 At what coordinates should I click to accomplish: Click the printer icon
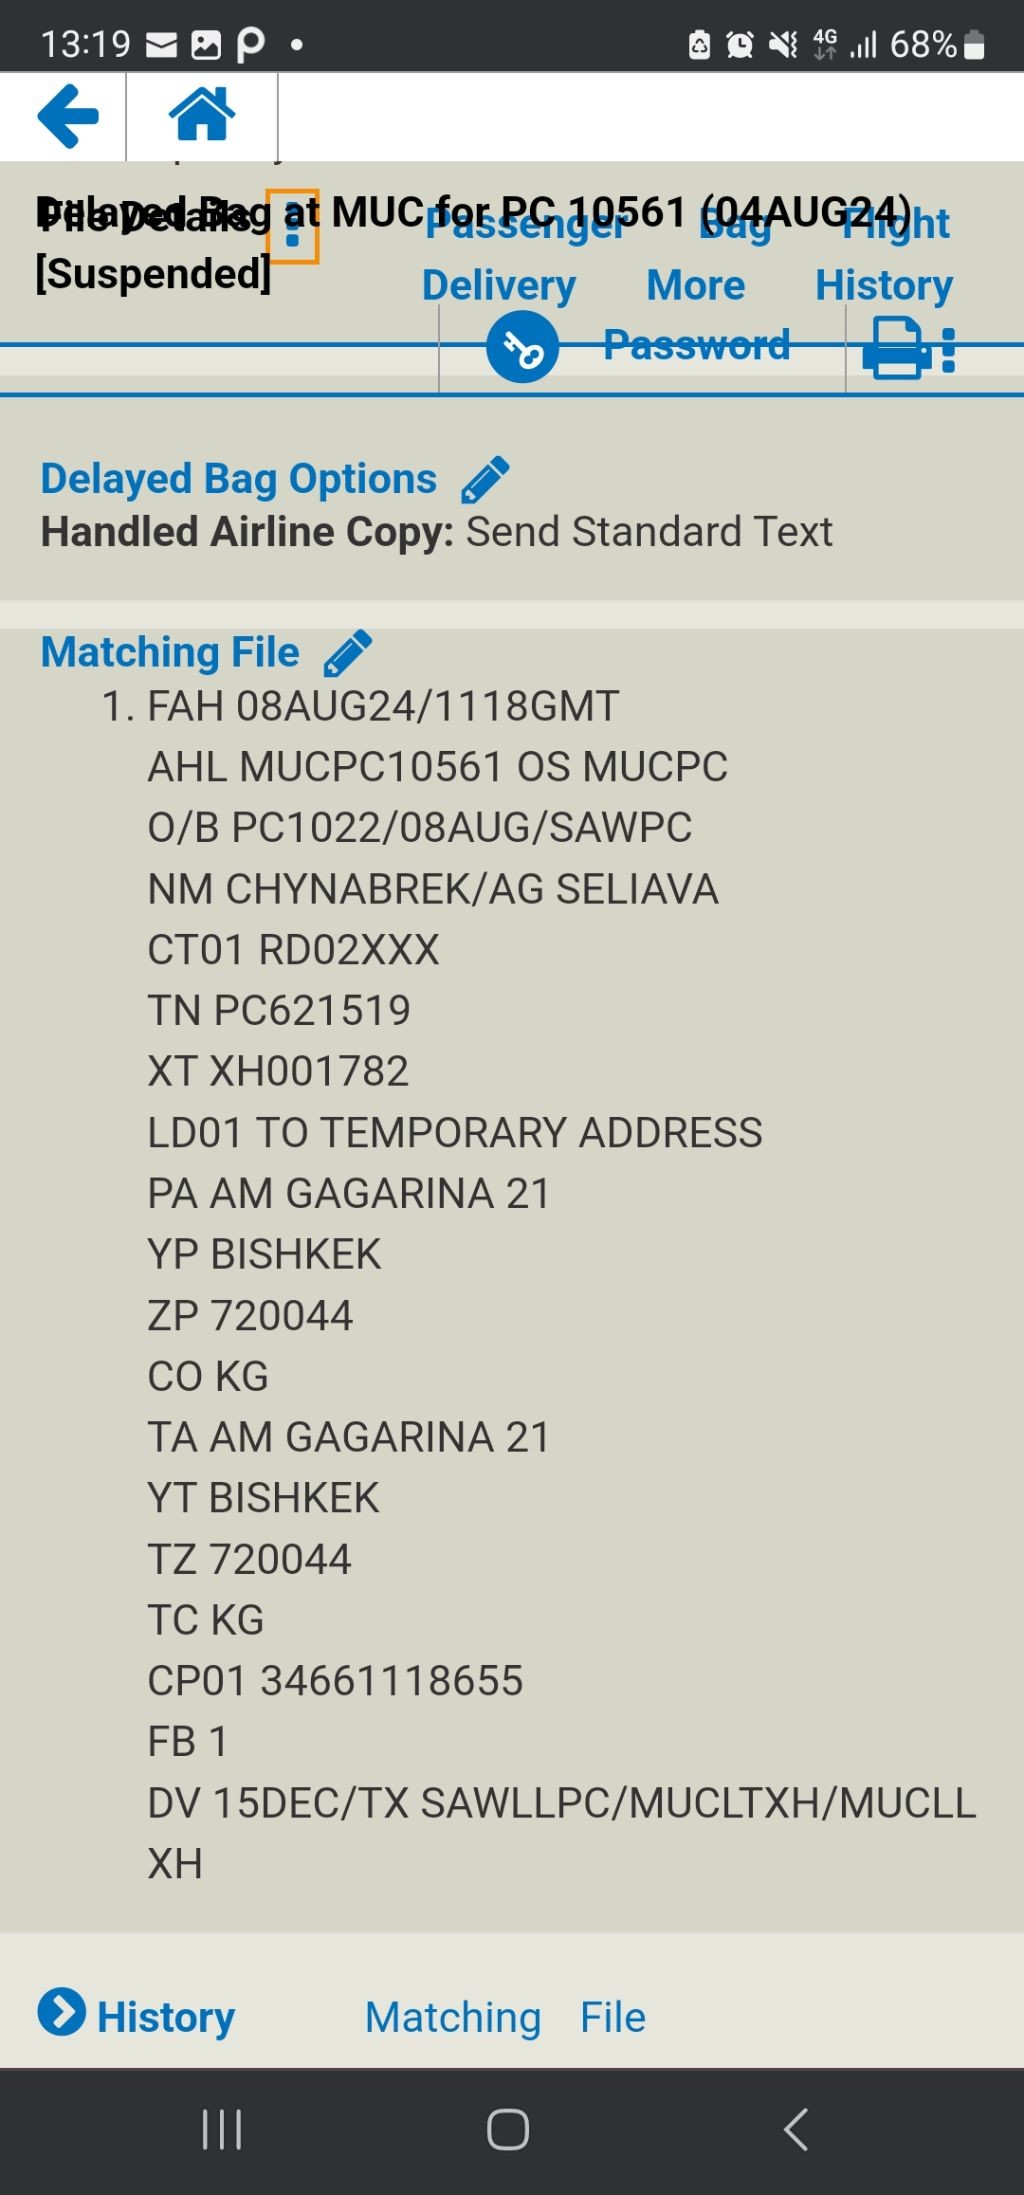pos(897,348)
